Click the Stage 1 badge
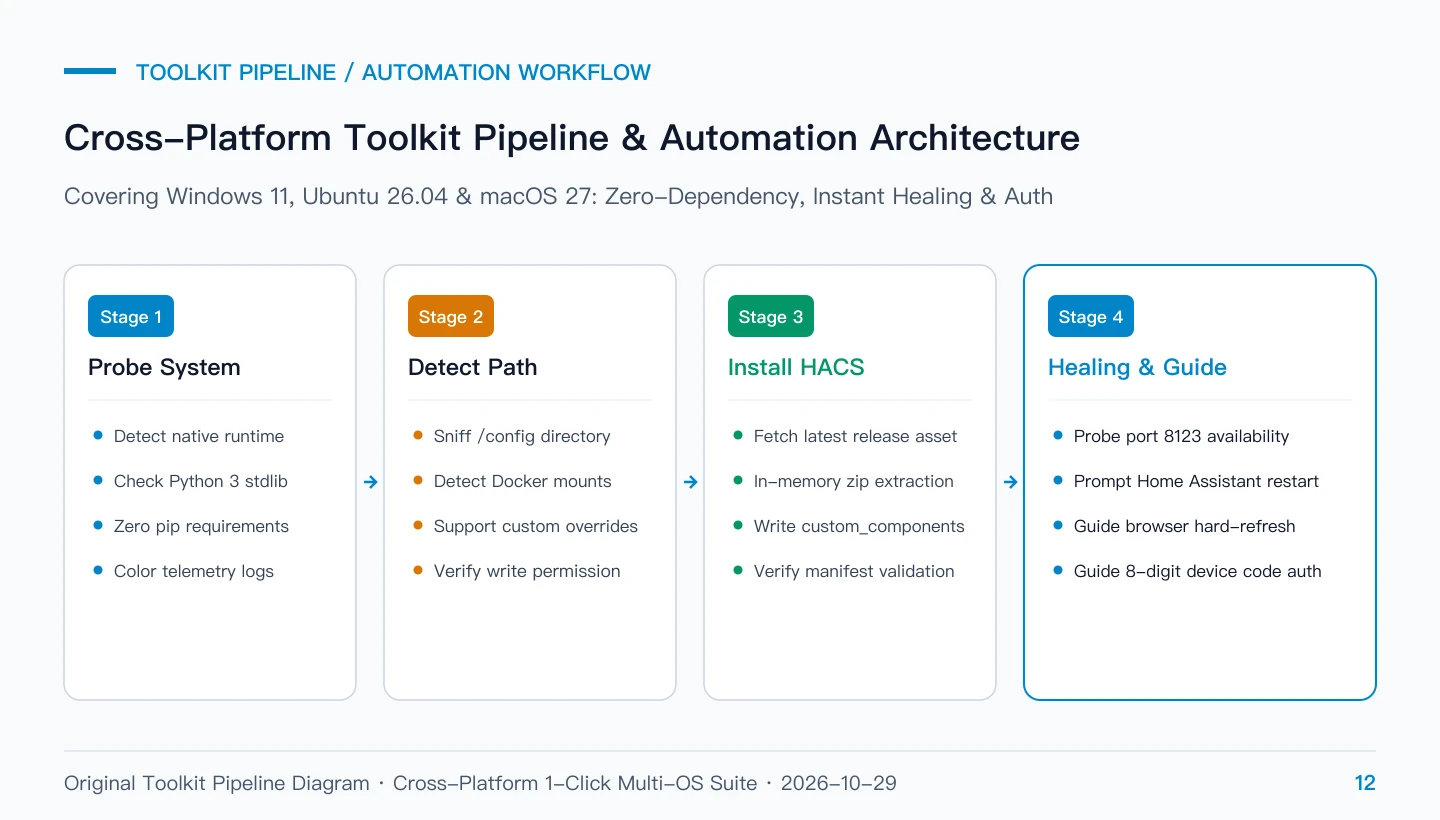The height and width of the screenshot is (820, 1440). [131, 317]
